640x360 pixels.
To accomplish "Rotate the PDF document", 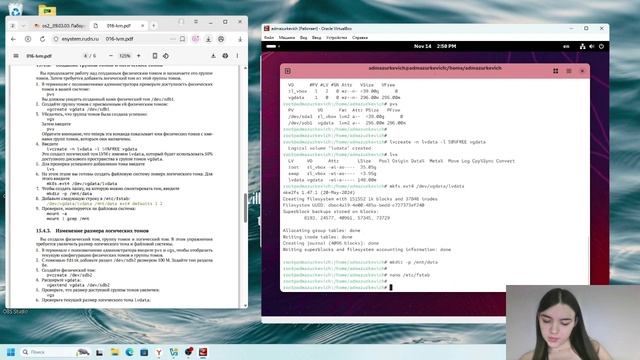I will click(x=166, y=56).
